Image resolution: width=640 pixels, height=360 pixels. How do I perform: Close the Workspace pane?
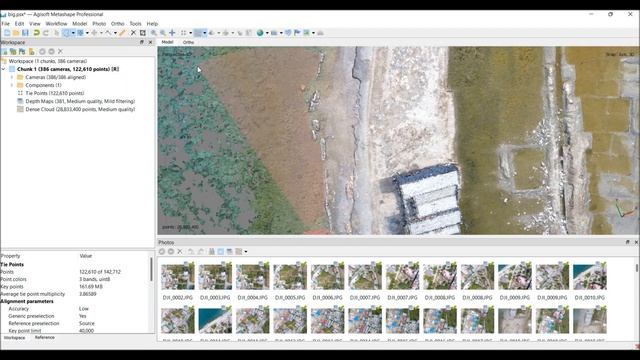coord(150,42)
